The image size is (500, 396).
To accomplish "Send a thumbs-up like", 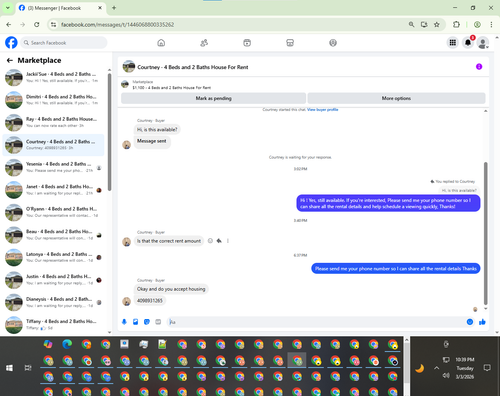I will (x=482, y=322).
